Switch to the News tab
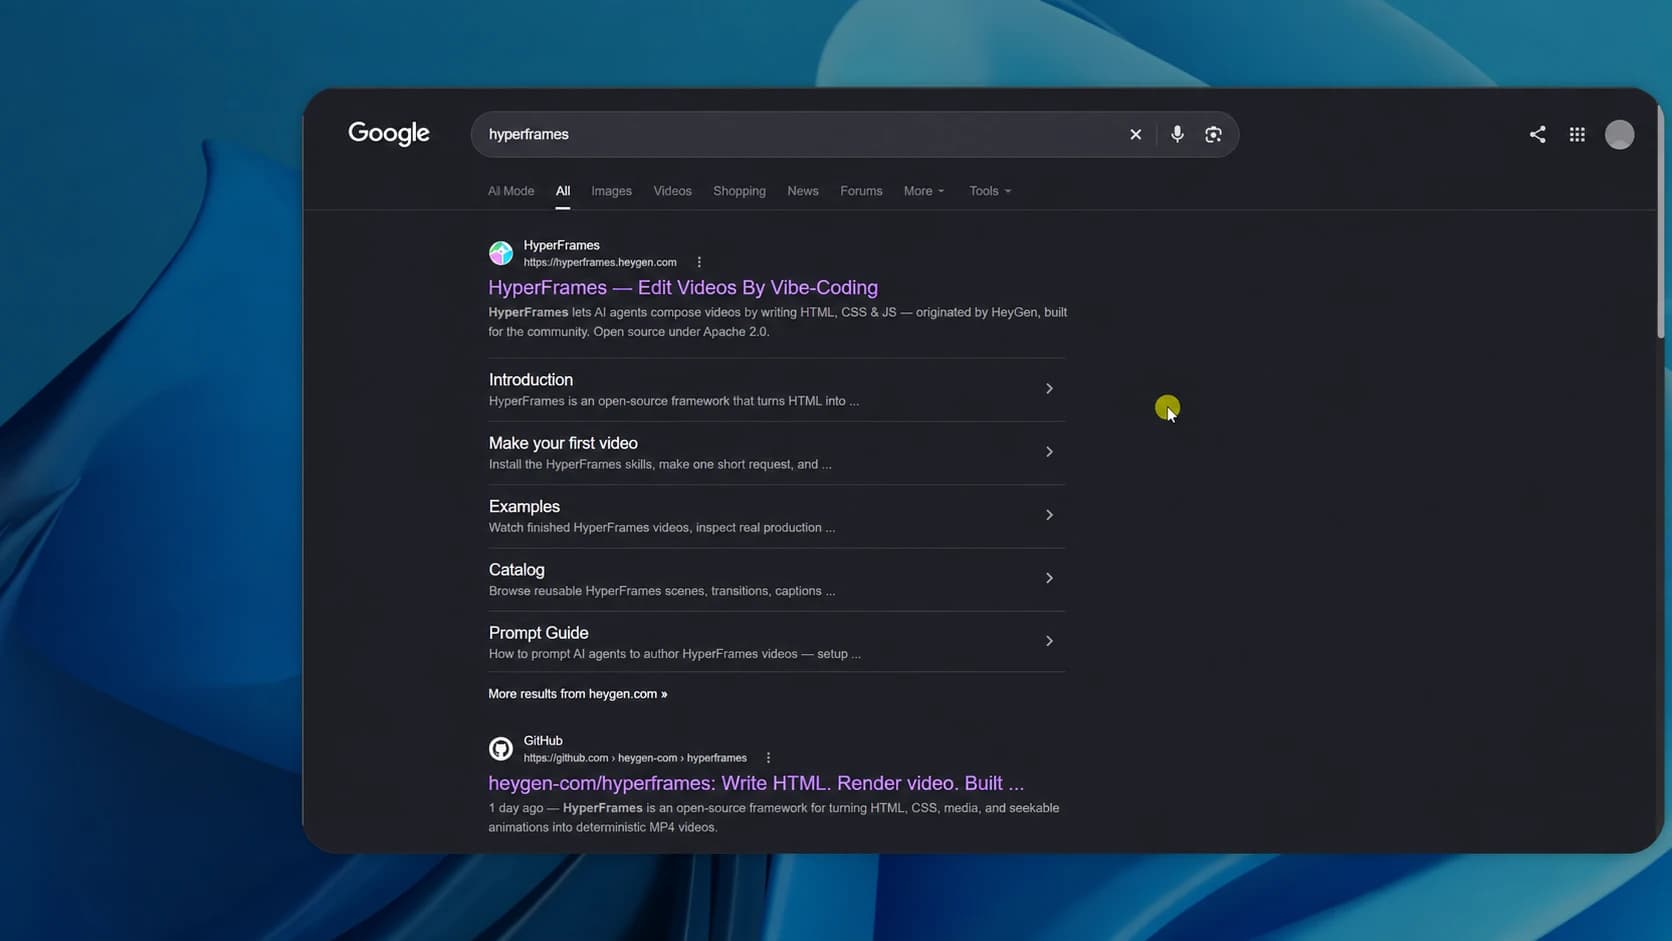The width and height of the screenshot is (1672, 941). pyautogui.click(x=802, y=191)
